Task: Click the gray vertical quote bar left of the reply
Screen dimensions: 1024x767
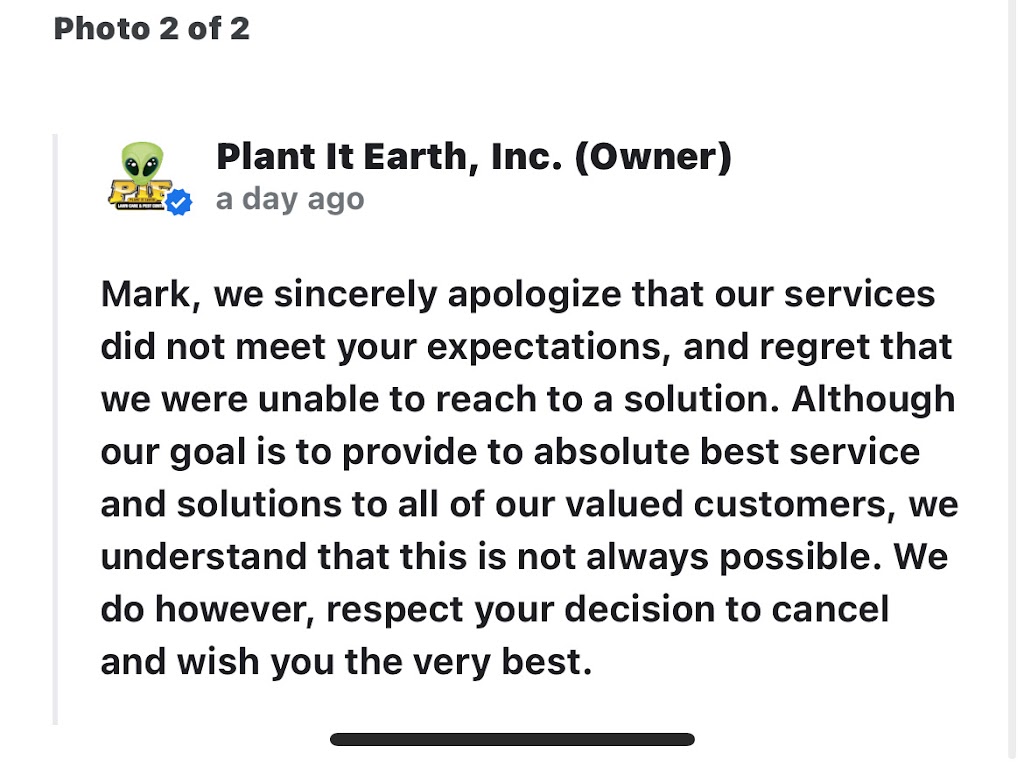Action: point(56,428)
